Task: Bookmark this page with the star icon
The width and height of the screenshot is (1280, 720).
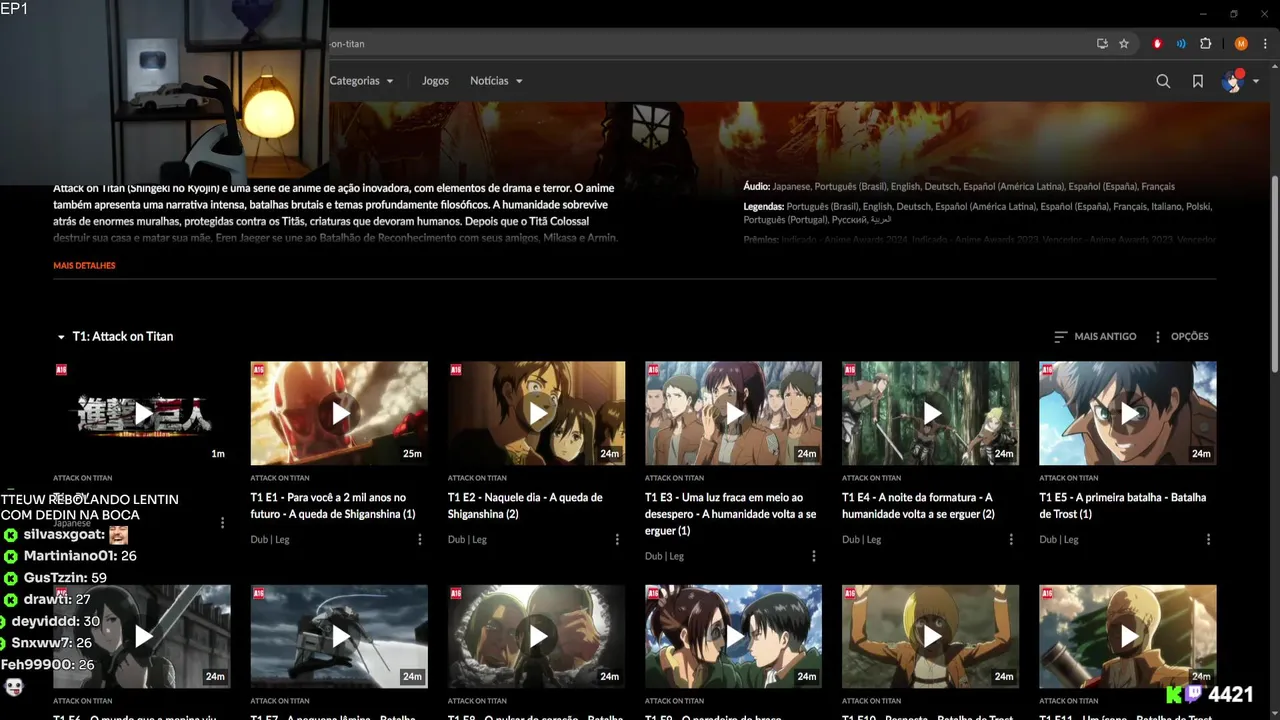Action: pyautogui.click(x=1124, y=44)
